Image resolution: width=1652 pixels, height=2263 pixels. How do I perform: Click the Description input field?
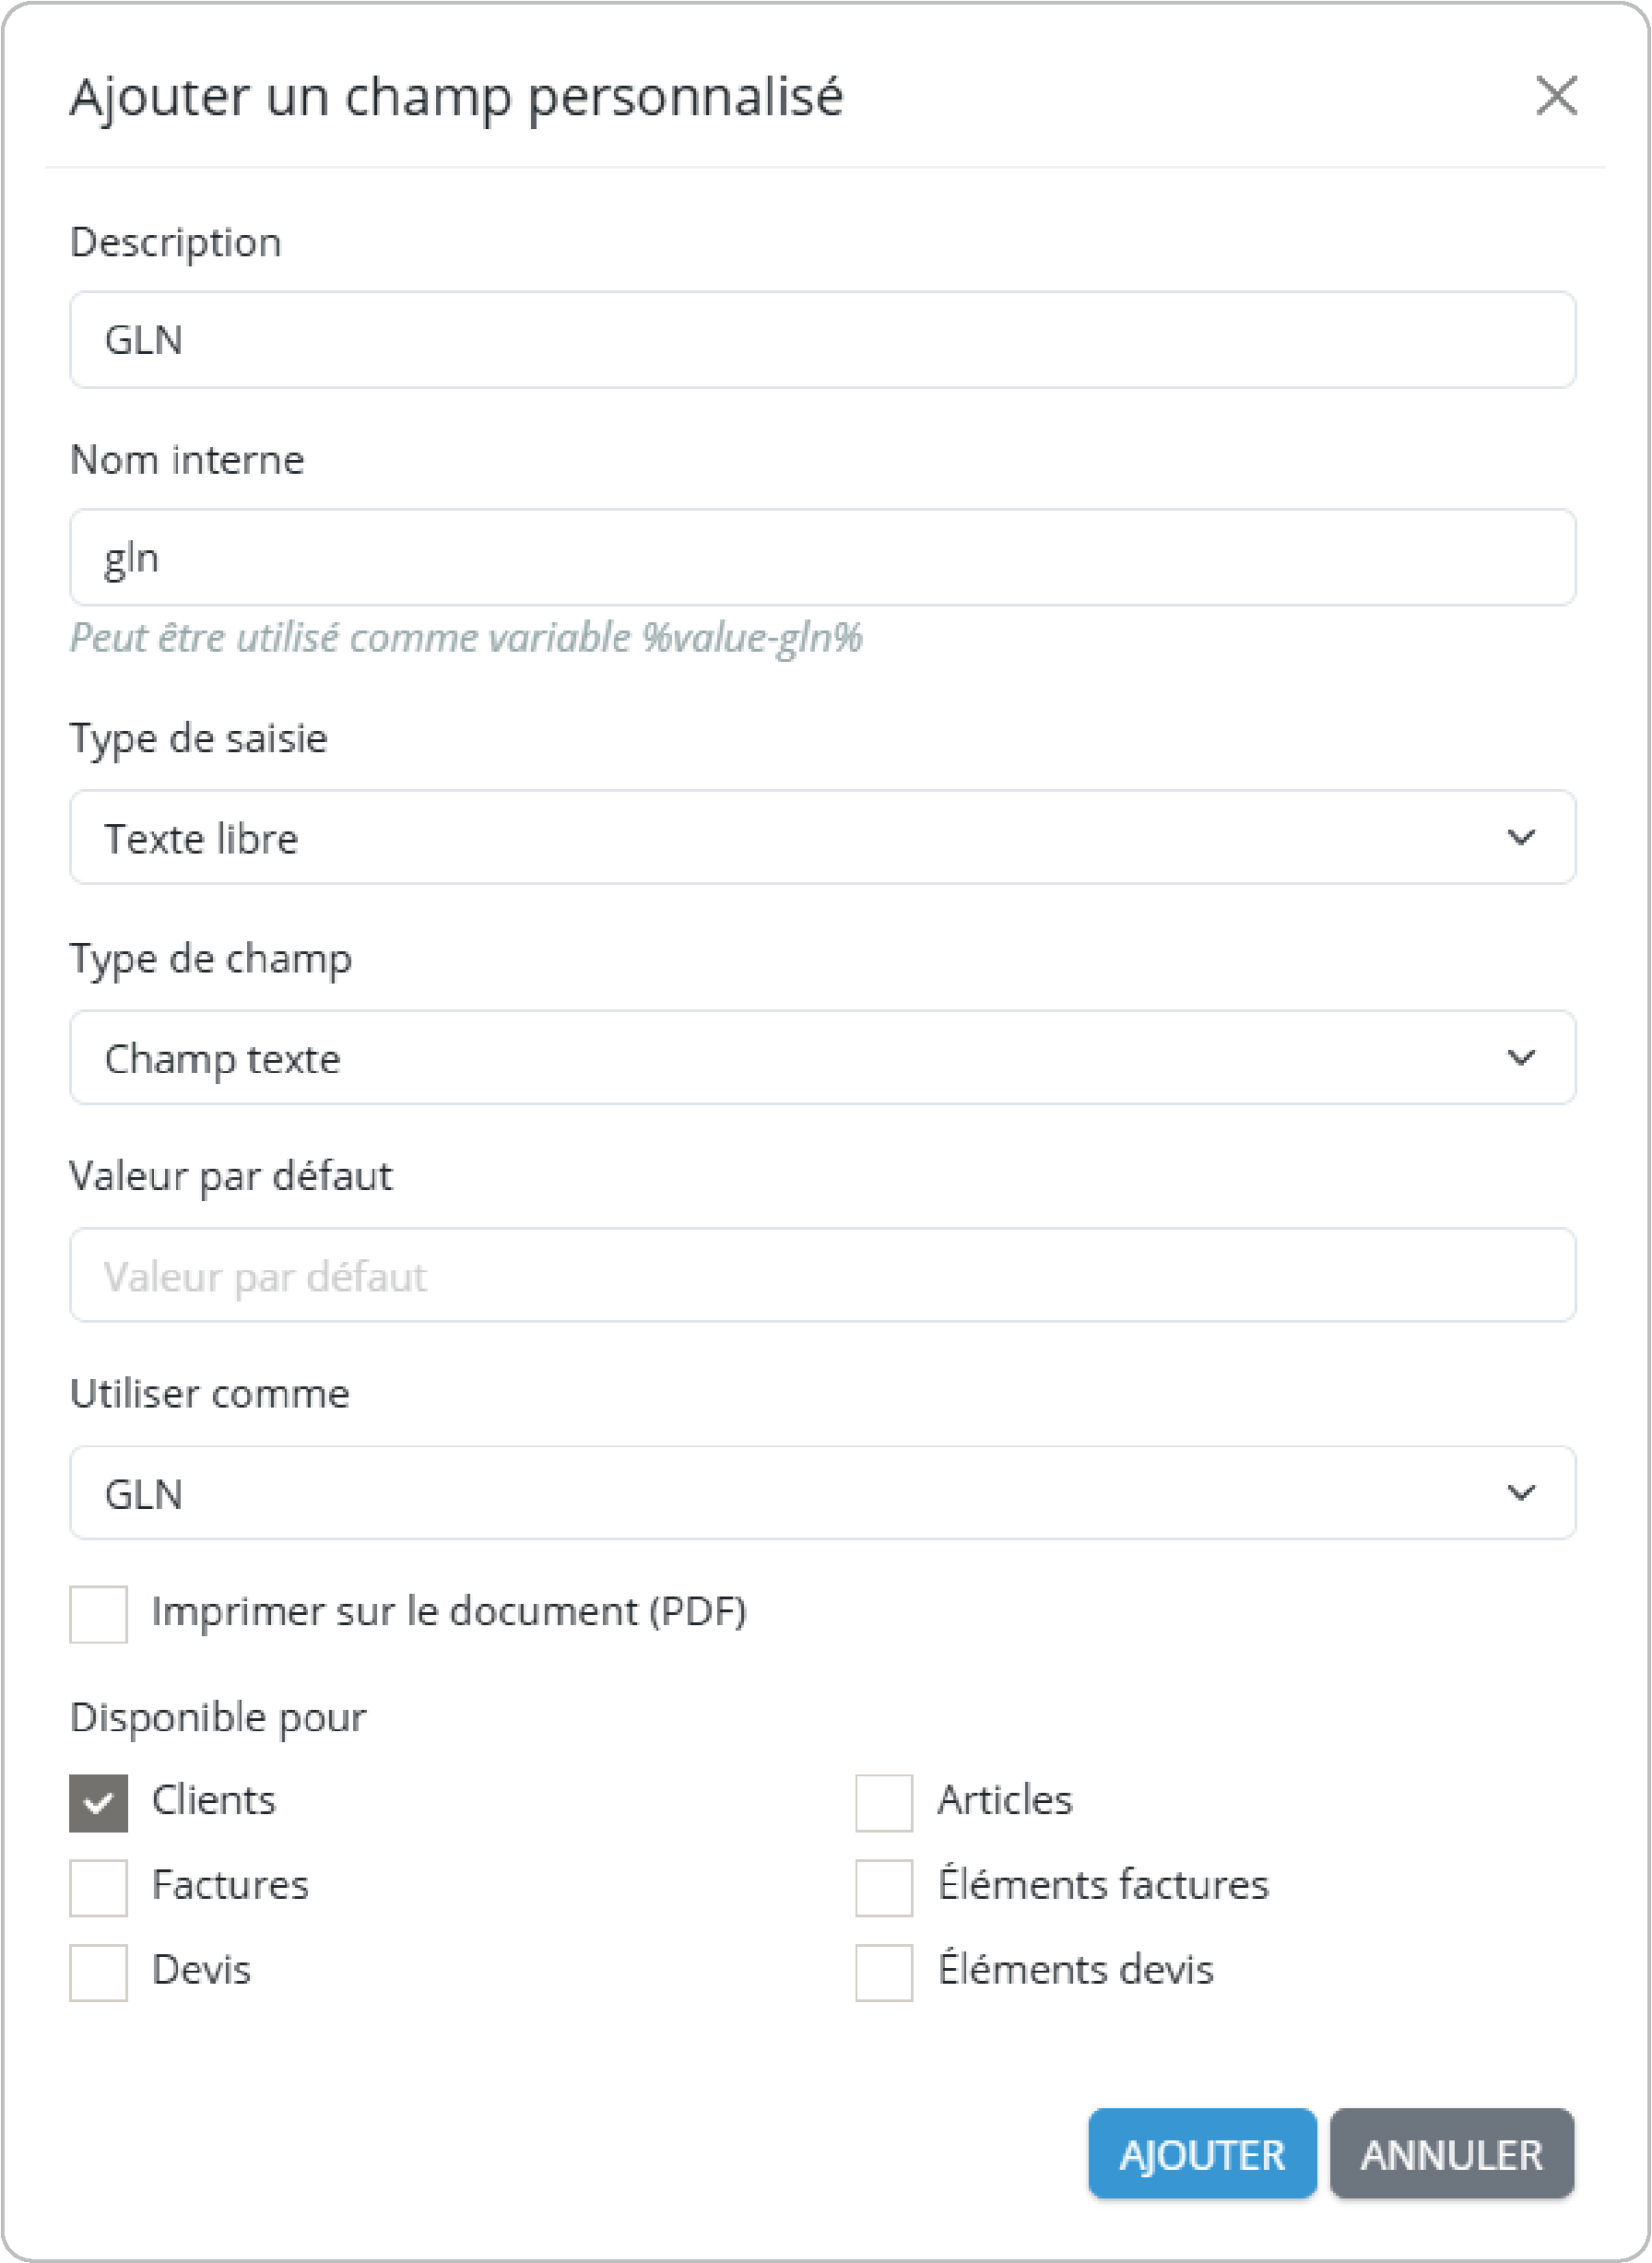pos(822,340)
